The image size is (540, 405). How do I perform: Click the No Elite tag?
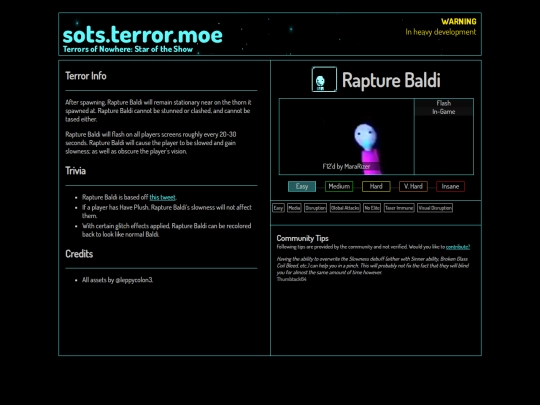(372, 208)
